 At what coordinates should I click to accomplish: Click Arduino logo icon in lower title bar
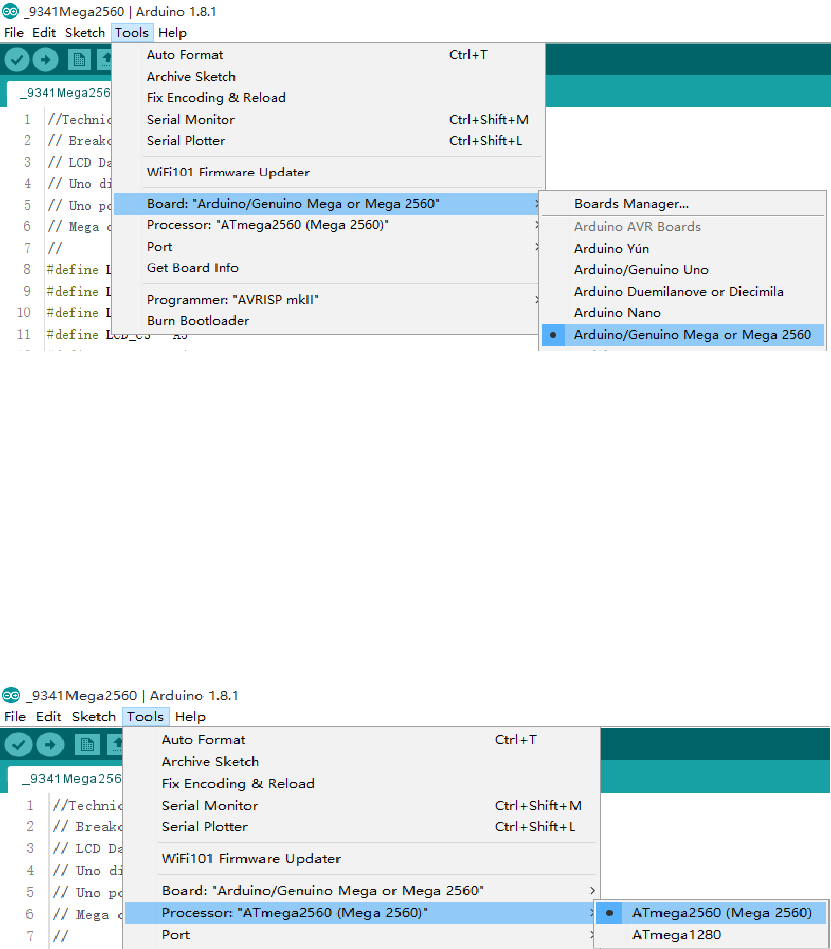coord(11,695)
